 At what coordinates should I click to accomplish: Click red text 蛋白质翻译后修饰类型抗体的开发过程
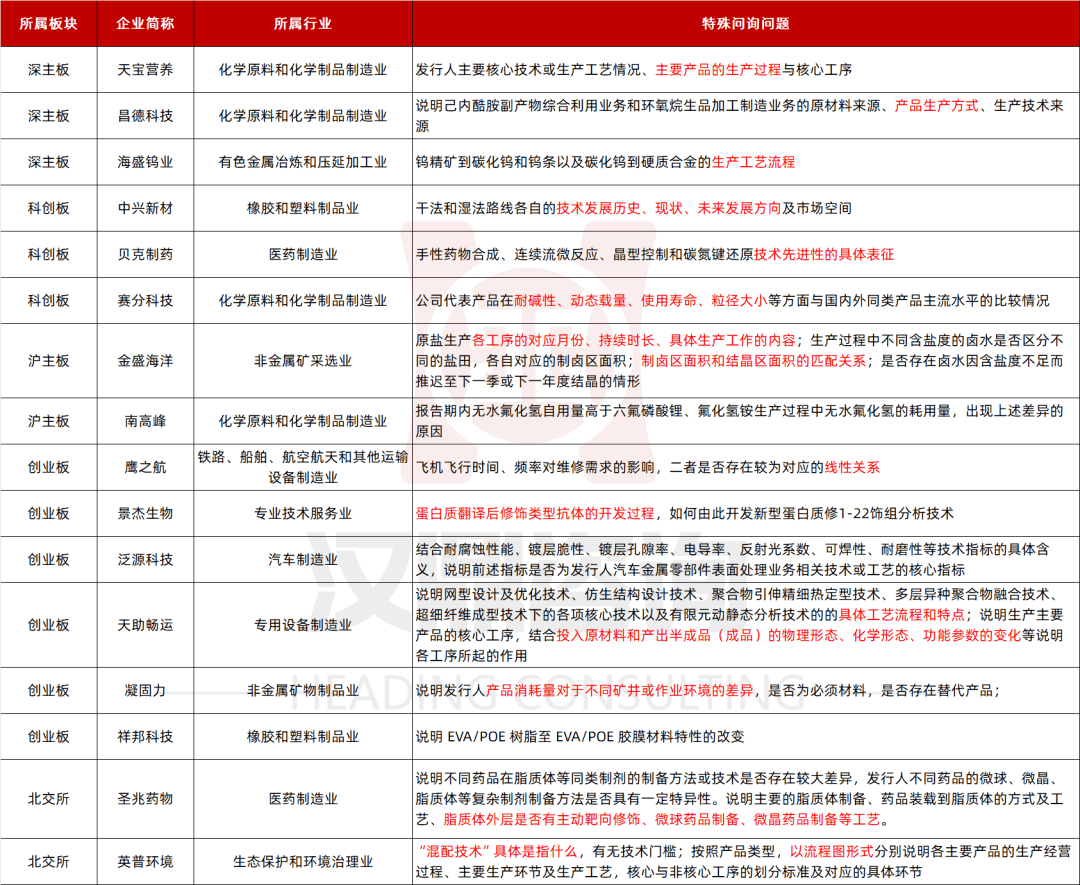click(534, 513)
